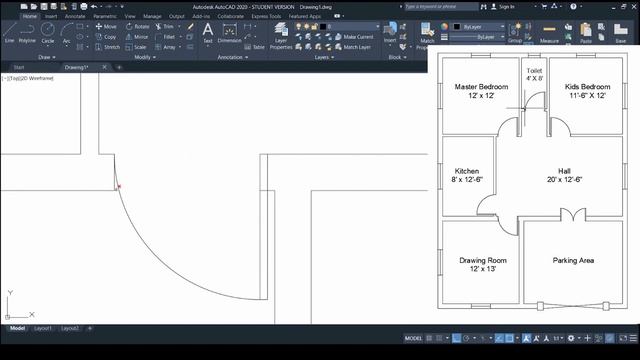Click Sign In
The image size is (640, 360).
click(x=503, y=7)
